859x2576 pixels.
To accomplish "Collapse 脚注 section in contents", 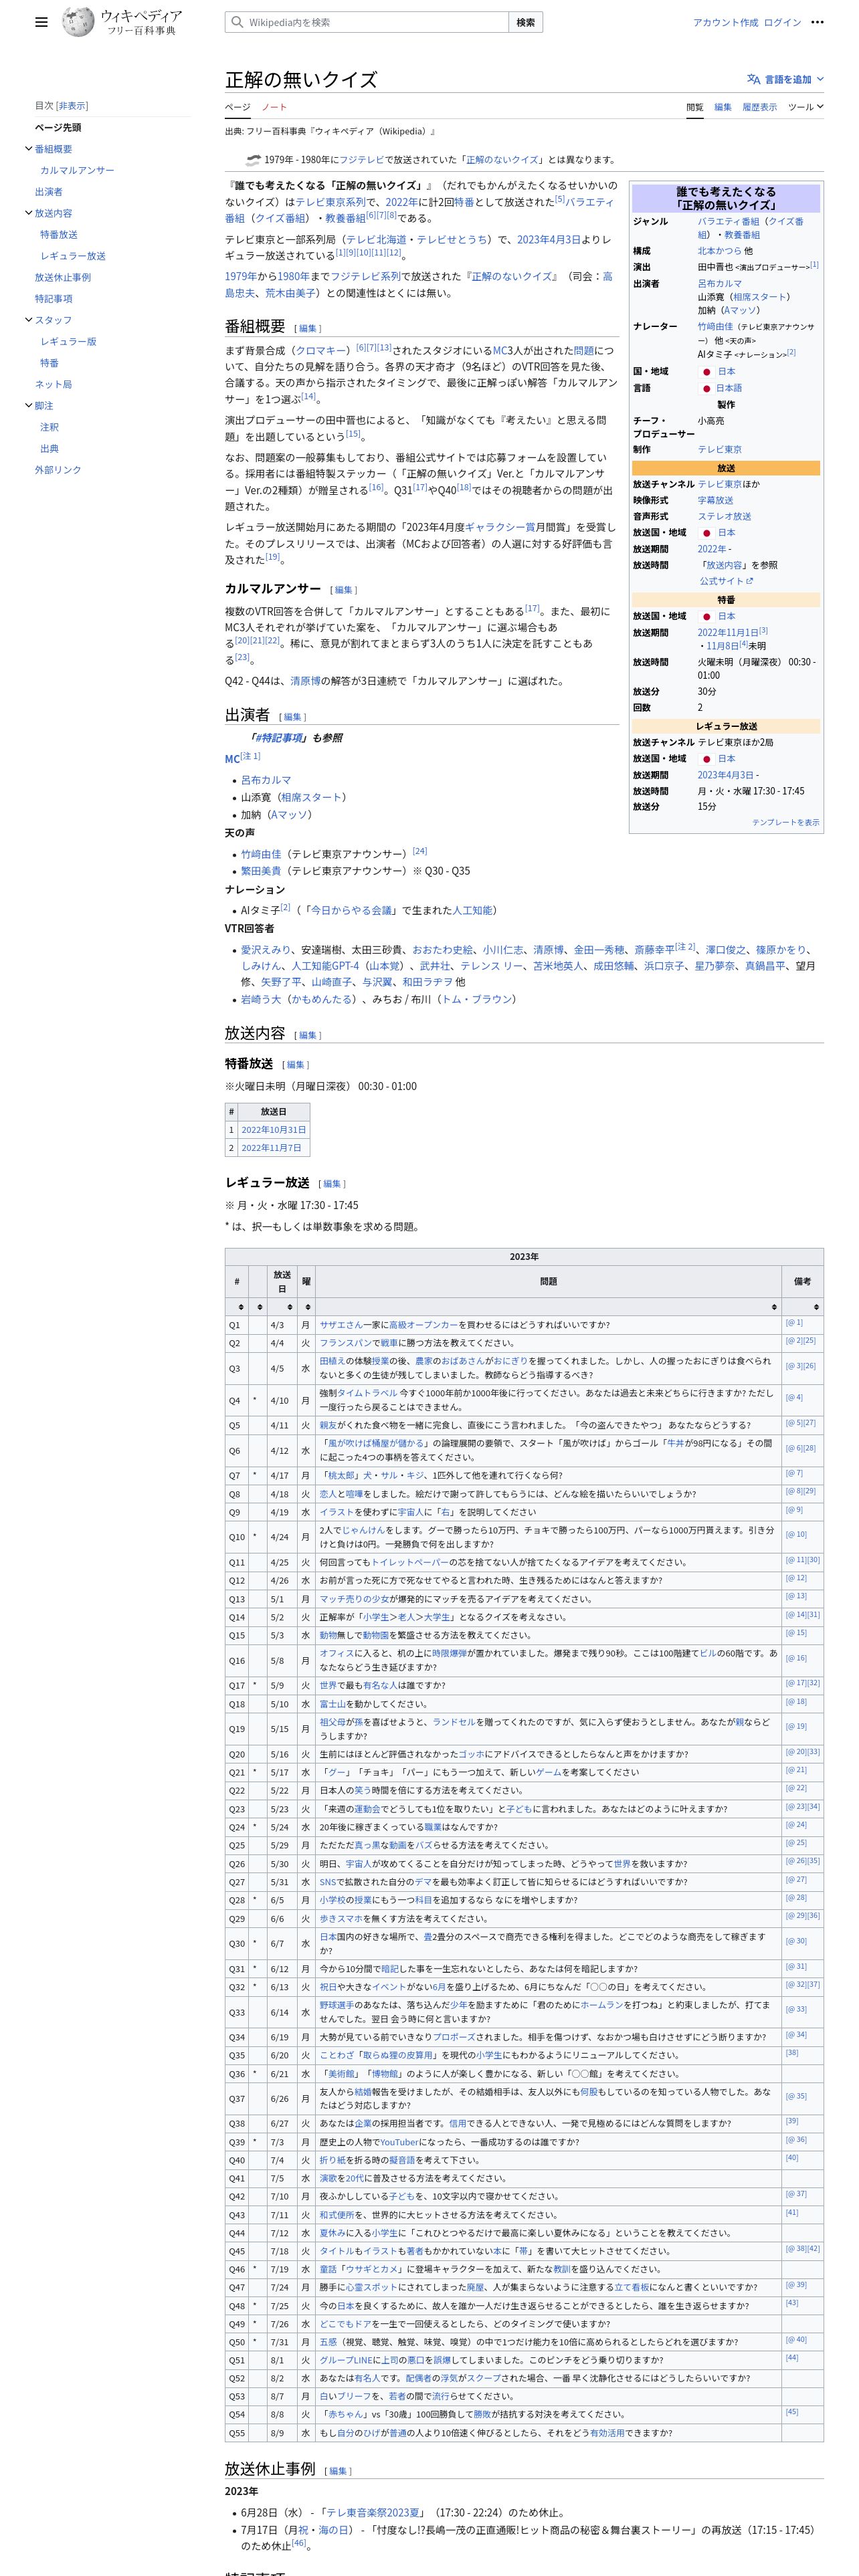I will click(x=28, y=406).
